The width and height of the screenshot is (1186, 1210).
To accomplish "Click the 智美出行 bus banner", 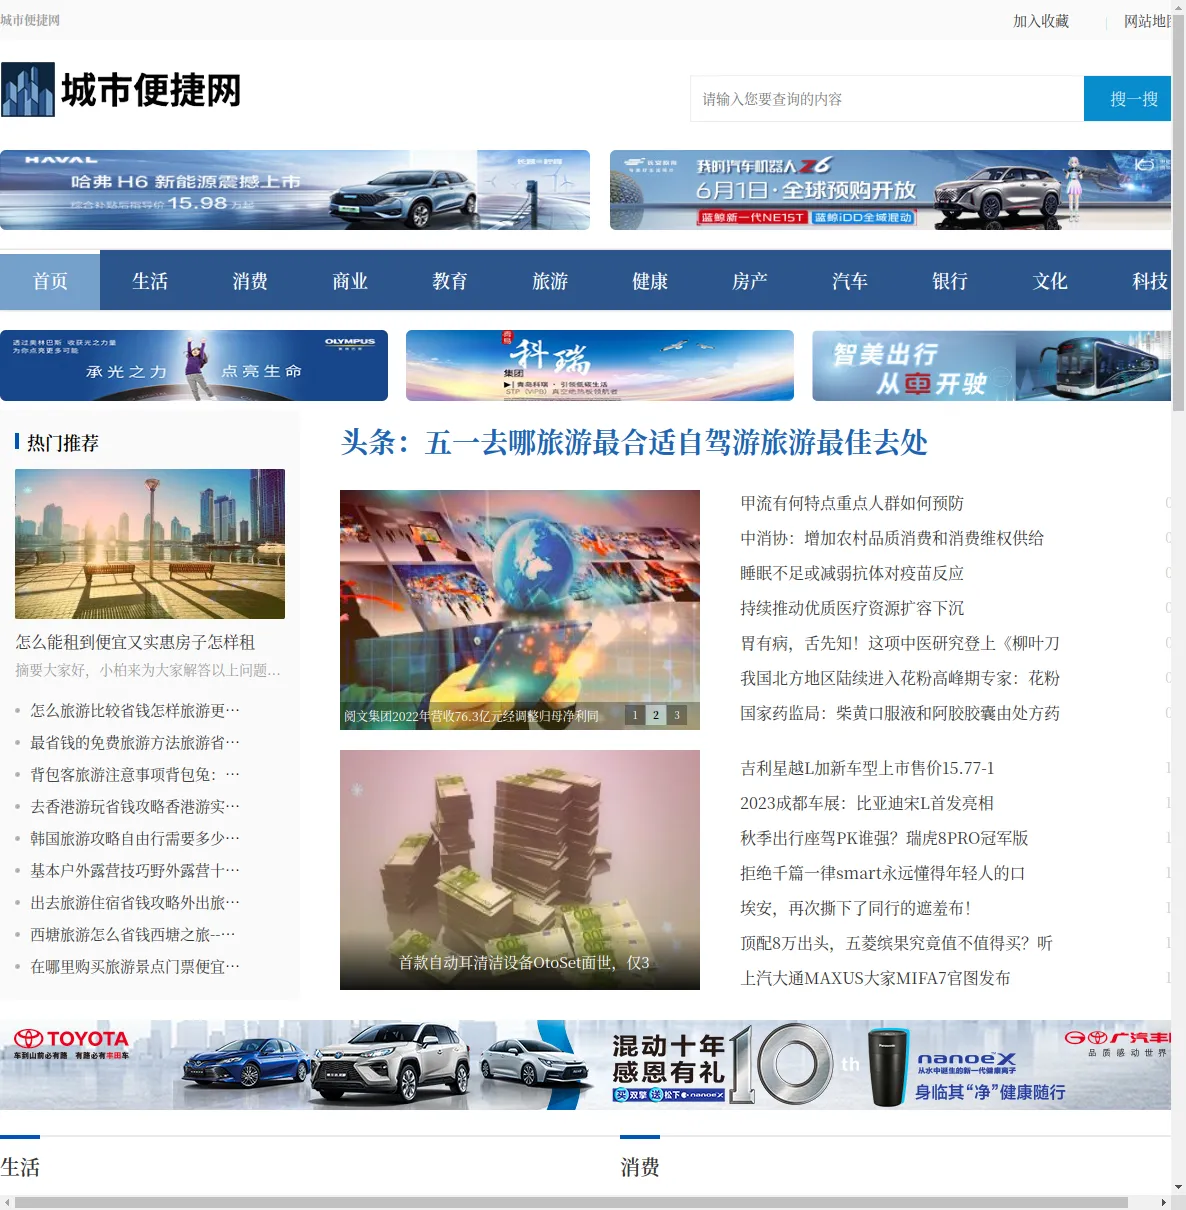I will click(991, 365).
